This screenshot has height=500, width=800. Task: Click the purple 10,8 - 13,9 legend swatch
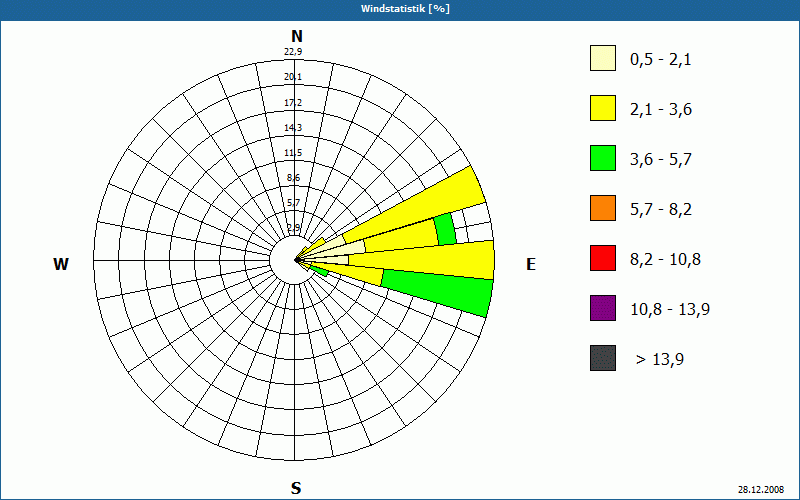(x=603, y=308)
